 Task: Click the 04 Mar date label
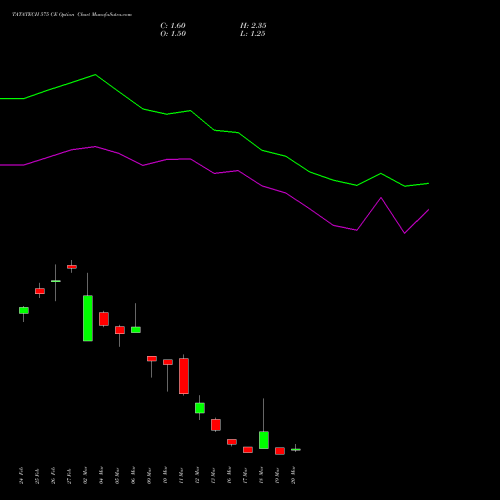click(101, 475)
